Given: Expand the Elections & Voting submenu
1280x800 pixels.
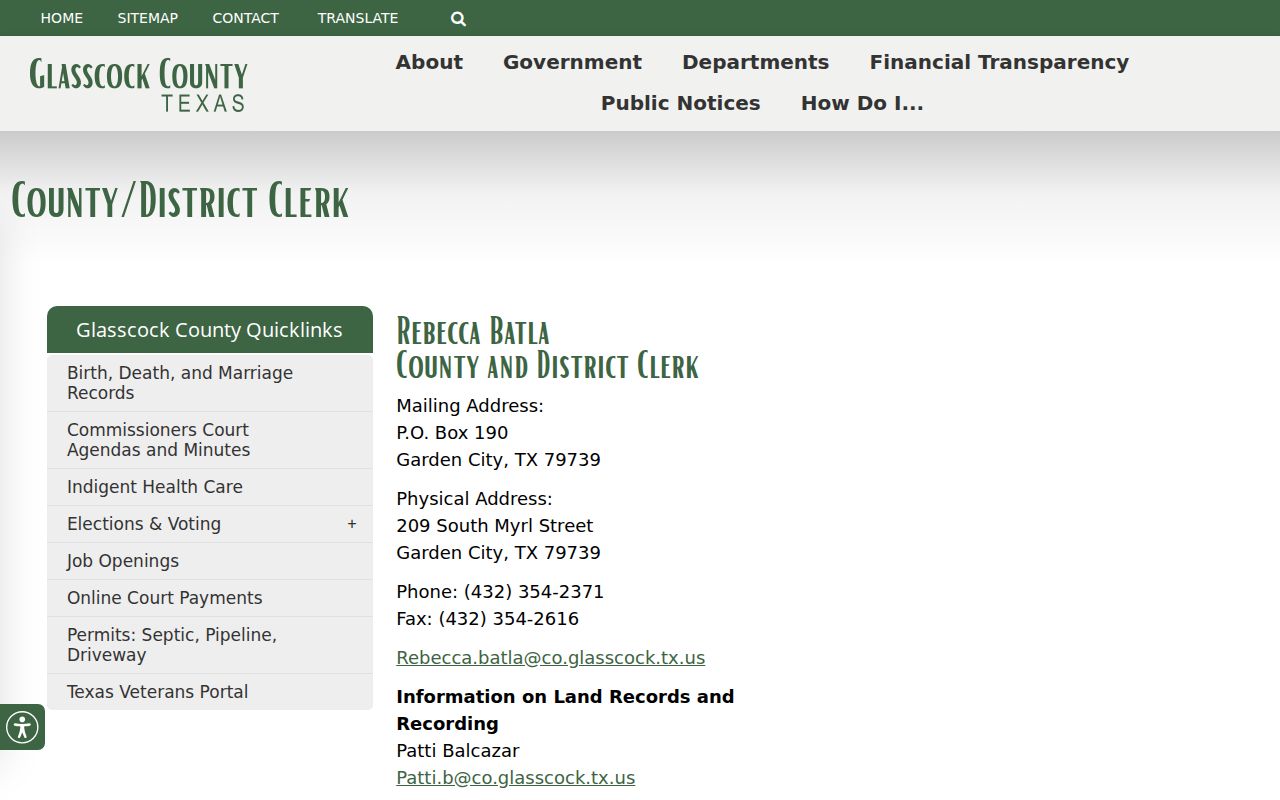Looking at the screenshot, I should [352, 524].
